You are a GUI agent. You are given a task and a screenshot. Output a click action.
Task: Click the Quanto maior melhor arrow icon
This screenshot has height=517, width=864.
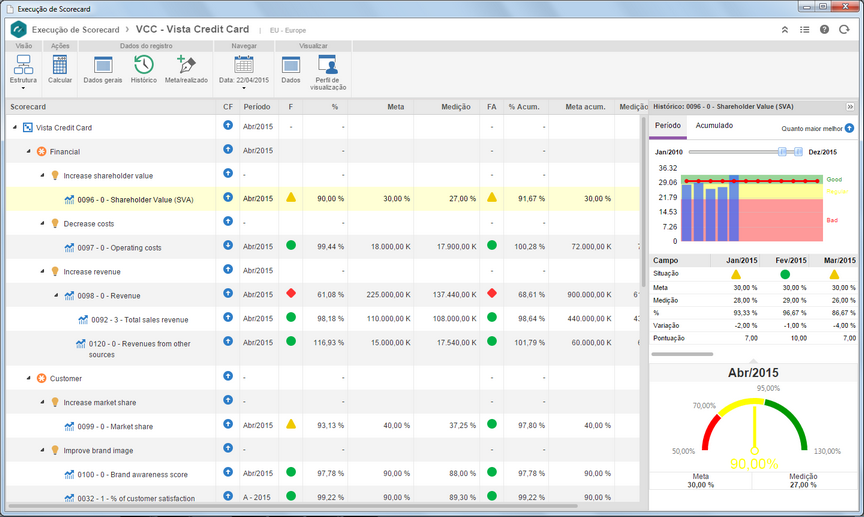click(x=849, y=128)
